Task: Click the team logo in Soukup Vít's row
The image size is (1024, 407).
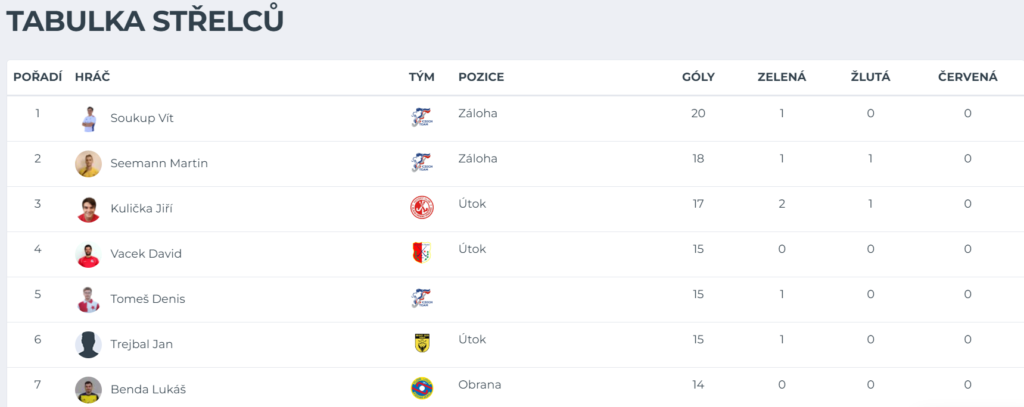Action: tap(421, 118)
